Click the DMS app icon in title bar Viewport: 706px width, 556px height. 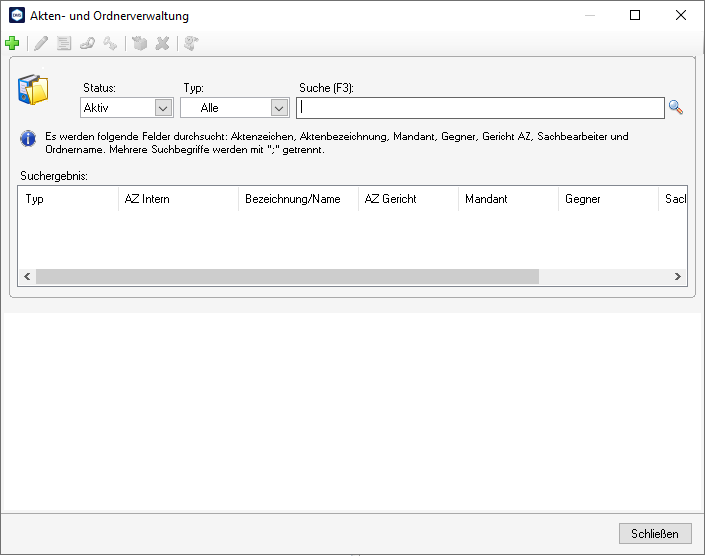tap(17, 15)
